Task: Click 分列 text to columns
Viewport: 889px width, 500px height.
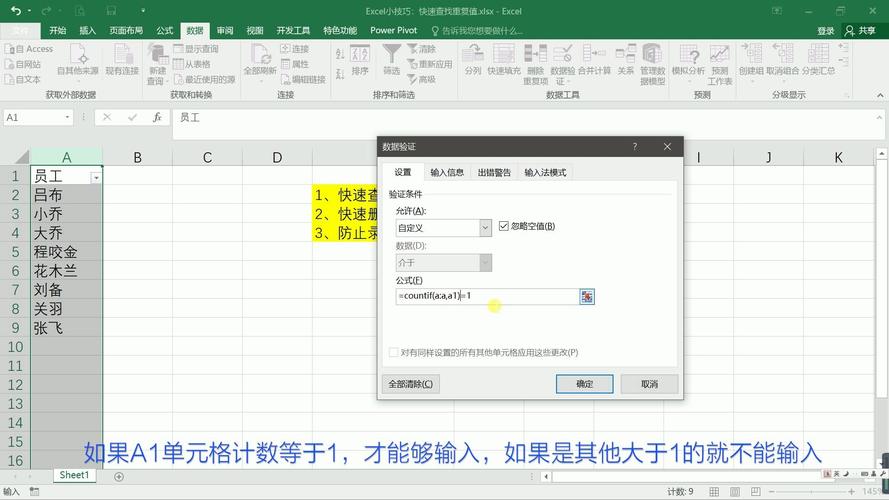Action: pos(473,60)
